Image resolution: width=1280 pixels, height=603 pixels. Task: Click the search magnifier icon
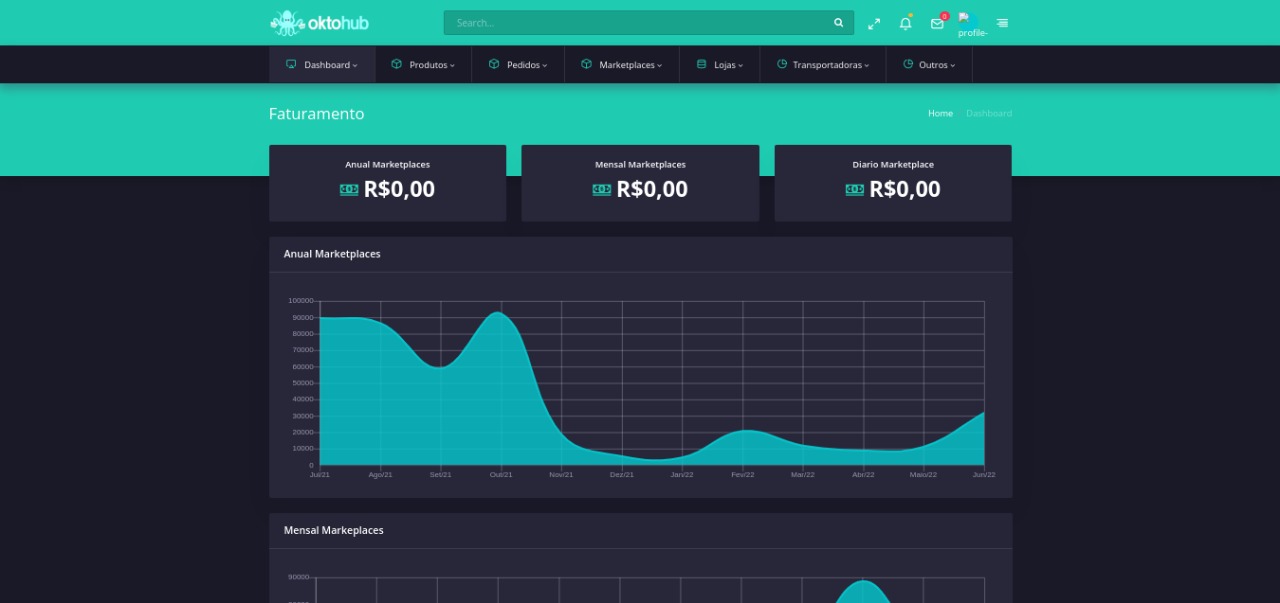coord(838,23)
